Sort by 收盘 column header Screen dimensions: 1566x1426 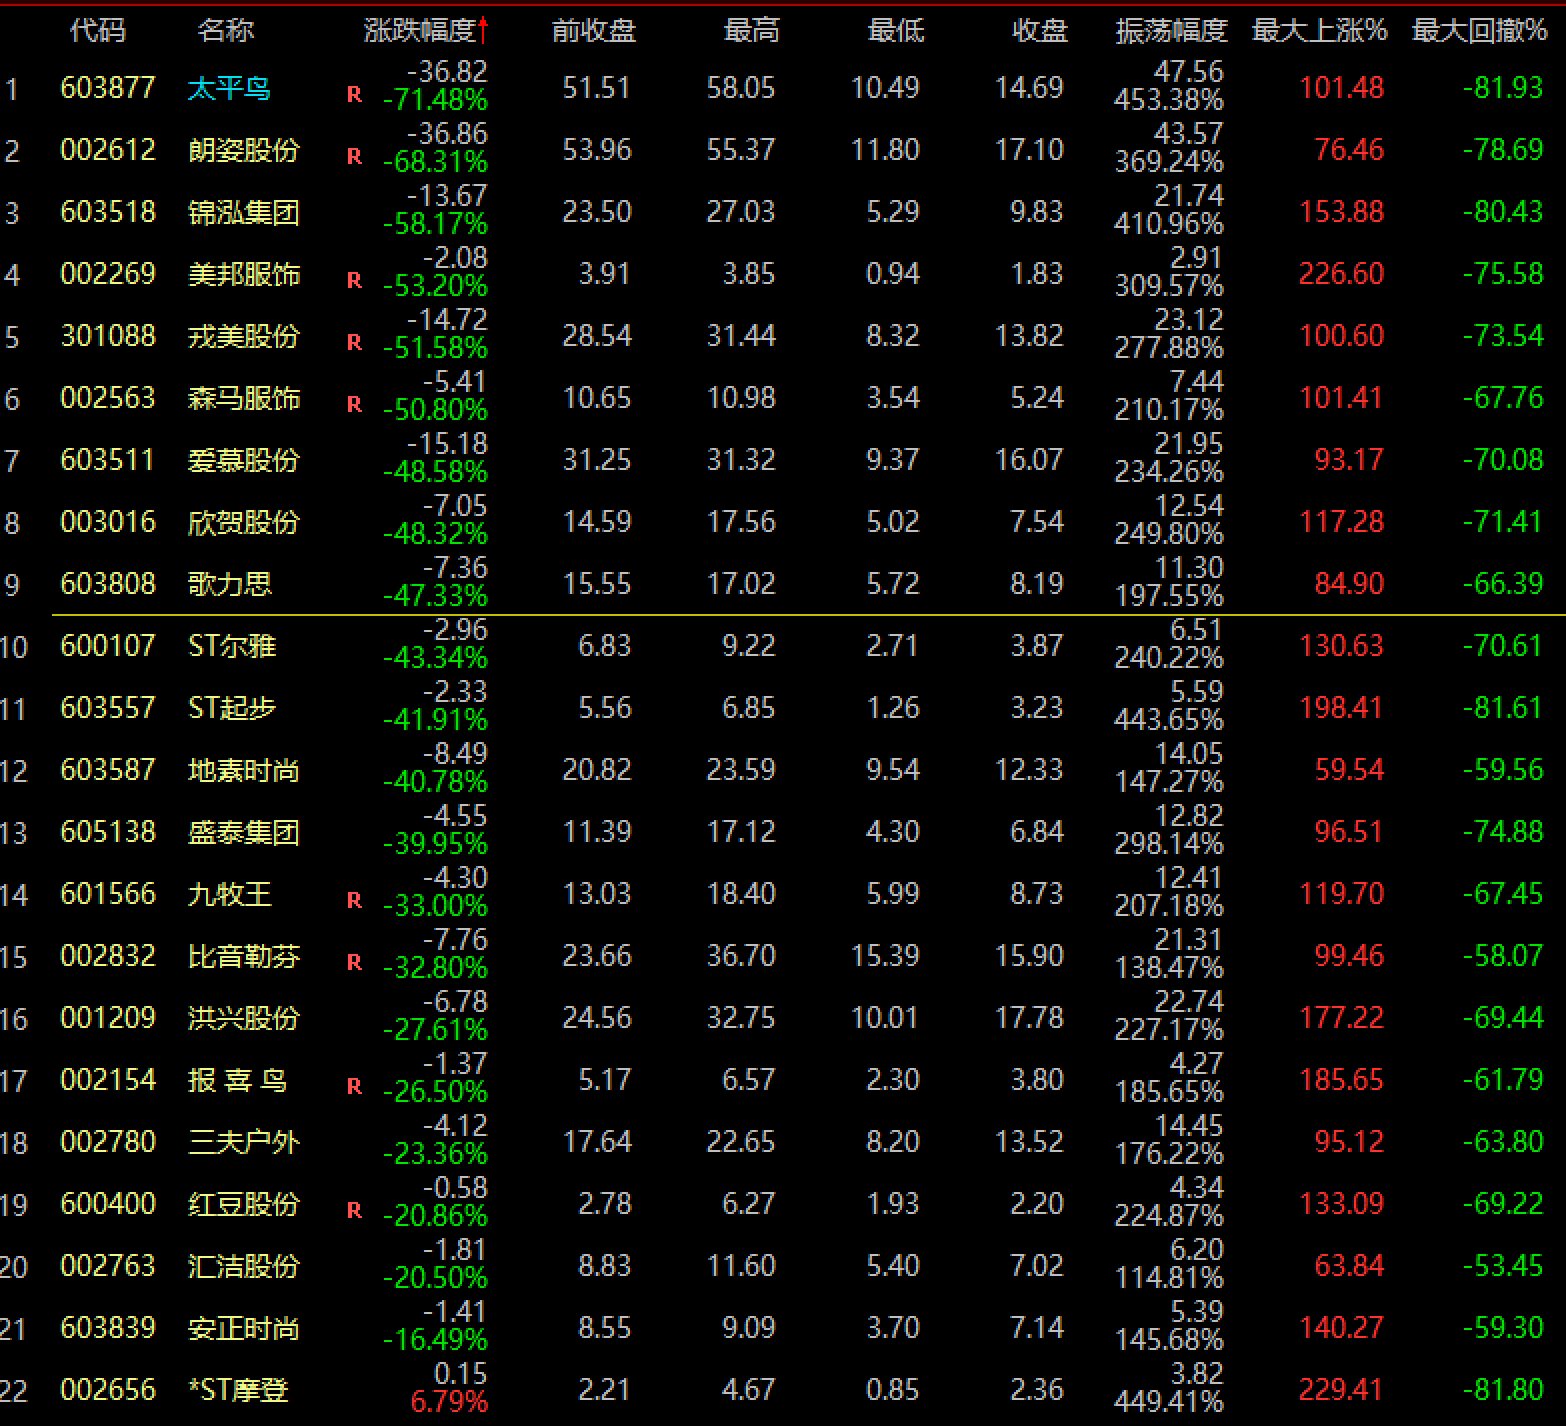pyautogui.click(x=1039, y=31)
